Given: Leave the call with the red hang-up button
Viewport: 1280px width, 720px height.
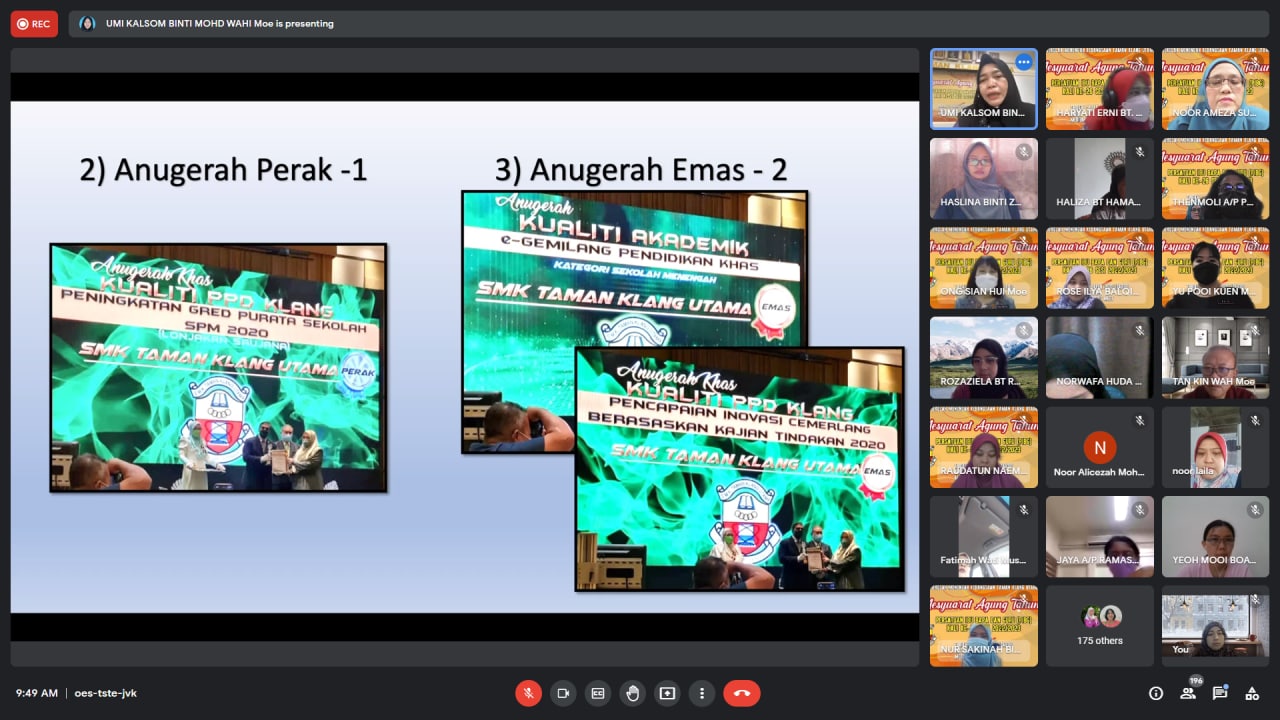Looking at the screenshot, I should pyautogui.click(x=742, y=693).
